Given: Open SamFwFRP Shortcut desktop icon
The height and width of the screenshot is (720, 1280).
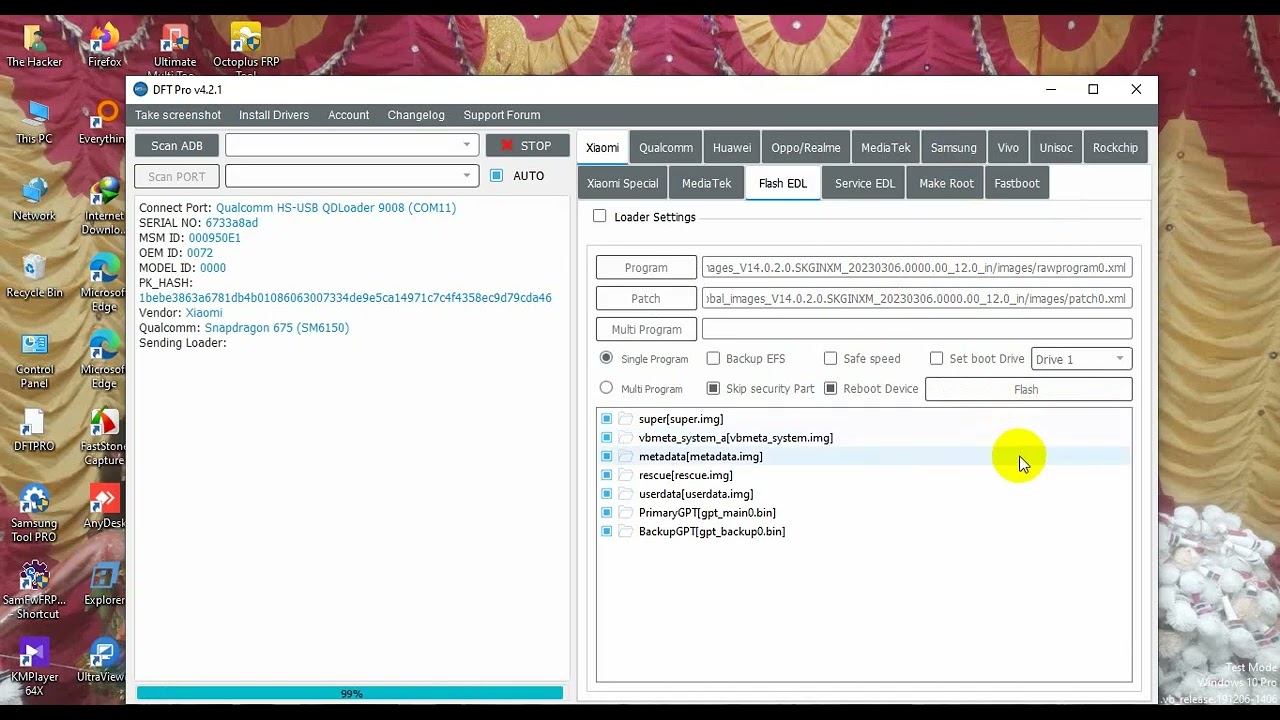Looking at the screenshot, I should pos(34,590).
